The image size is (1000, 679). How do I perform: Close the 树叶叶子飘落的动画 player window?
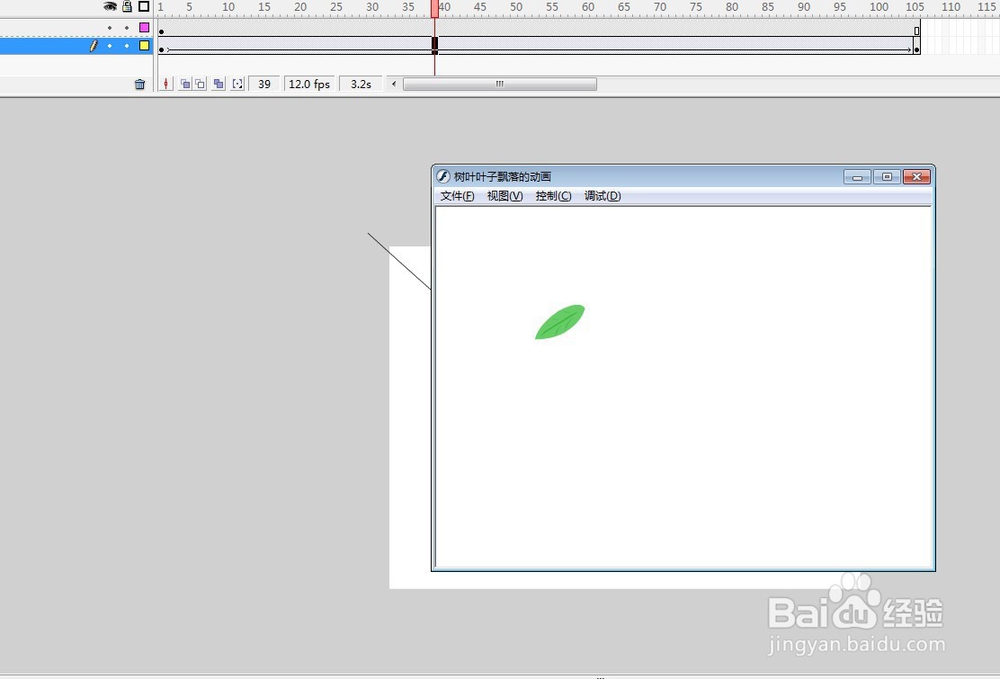tap(916, 177)
